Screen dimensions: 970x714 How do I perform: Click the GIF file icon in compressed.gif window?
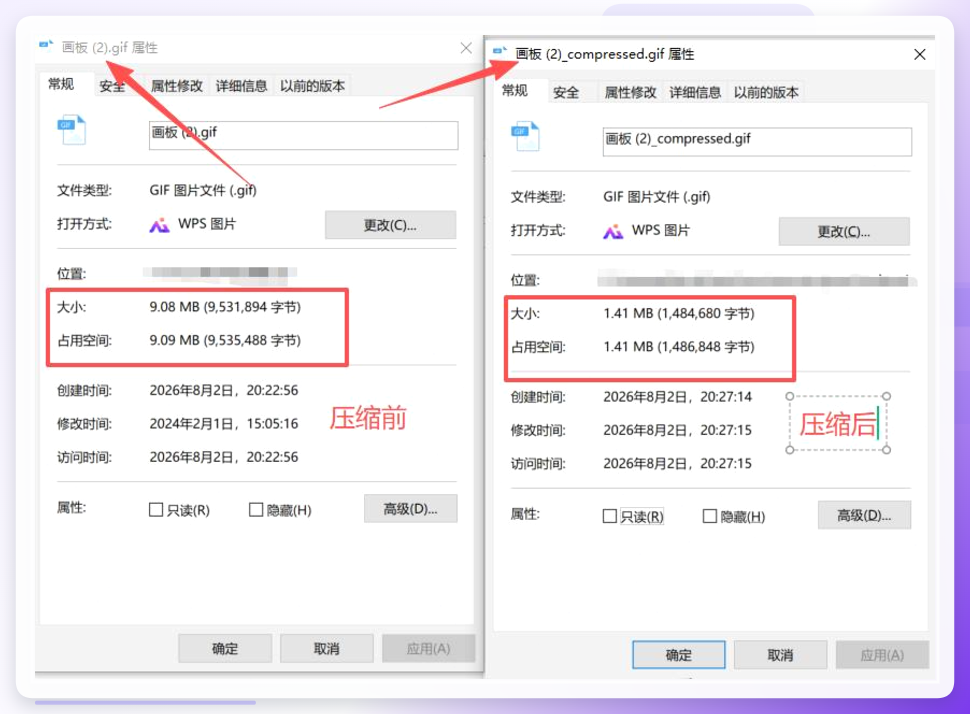[x=525, y=136]
